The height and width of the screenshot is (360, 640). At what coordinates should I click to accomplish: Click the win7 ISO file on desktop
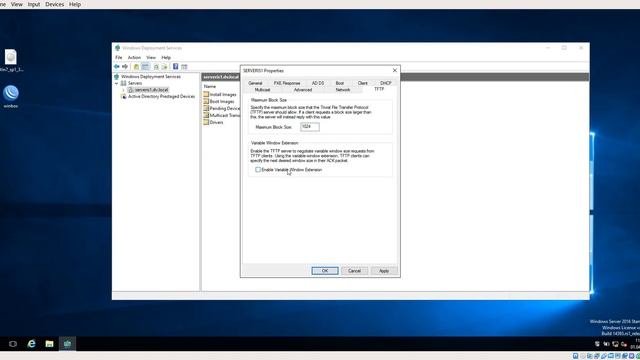pyautogui.click(x=11, y=60)
